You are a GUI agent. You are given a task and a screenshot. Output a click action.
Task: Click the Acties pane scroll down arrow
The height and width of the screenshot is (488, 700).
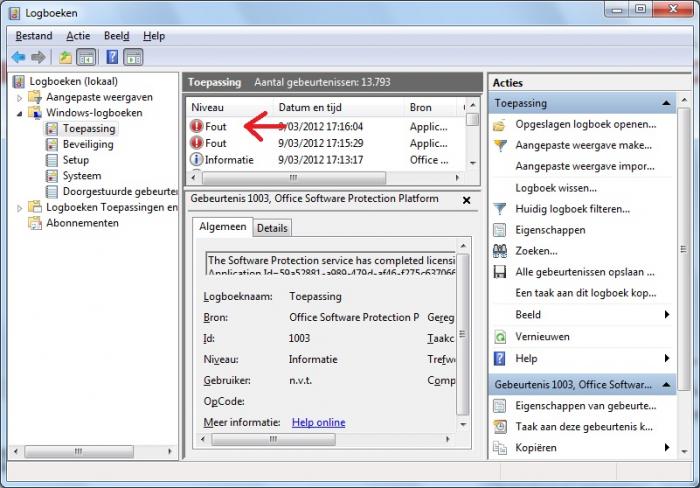[684, 452]
